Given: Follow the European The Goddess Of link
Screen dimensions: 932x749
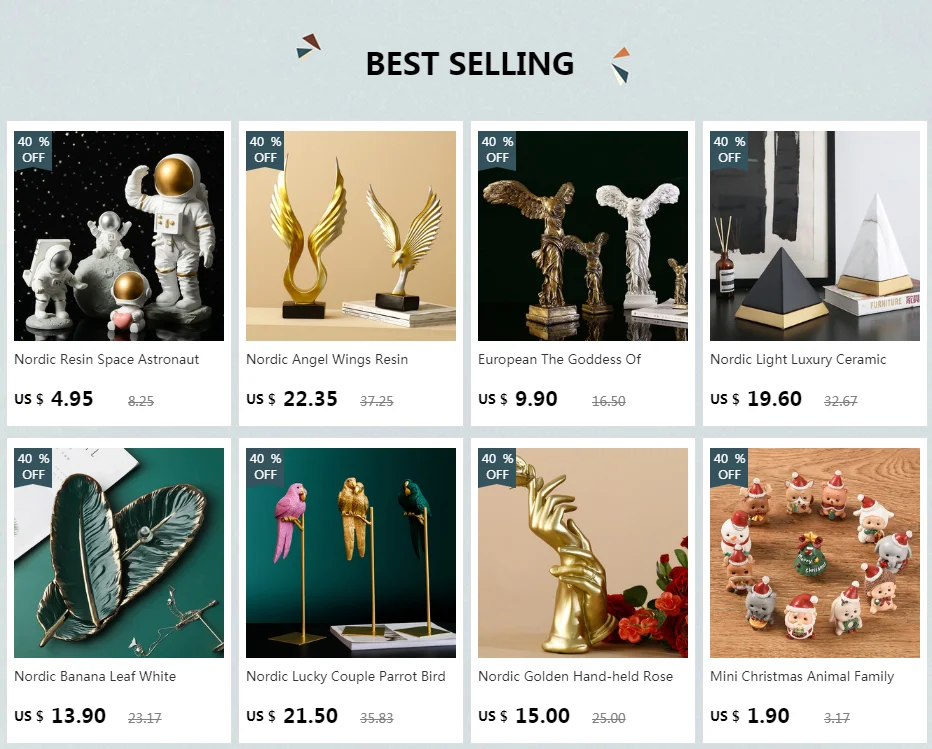Looking at the screenshot, I should pos(559,360).
